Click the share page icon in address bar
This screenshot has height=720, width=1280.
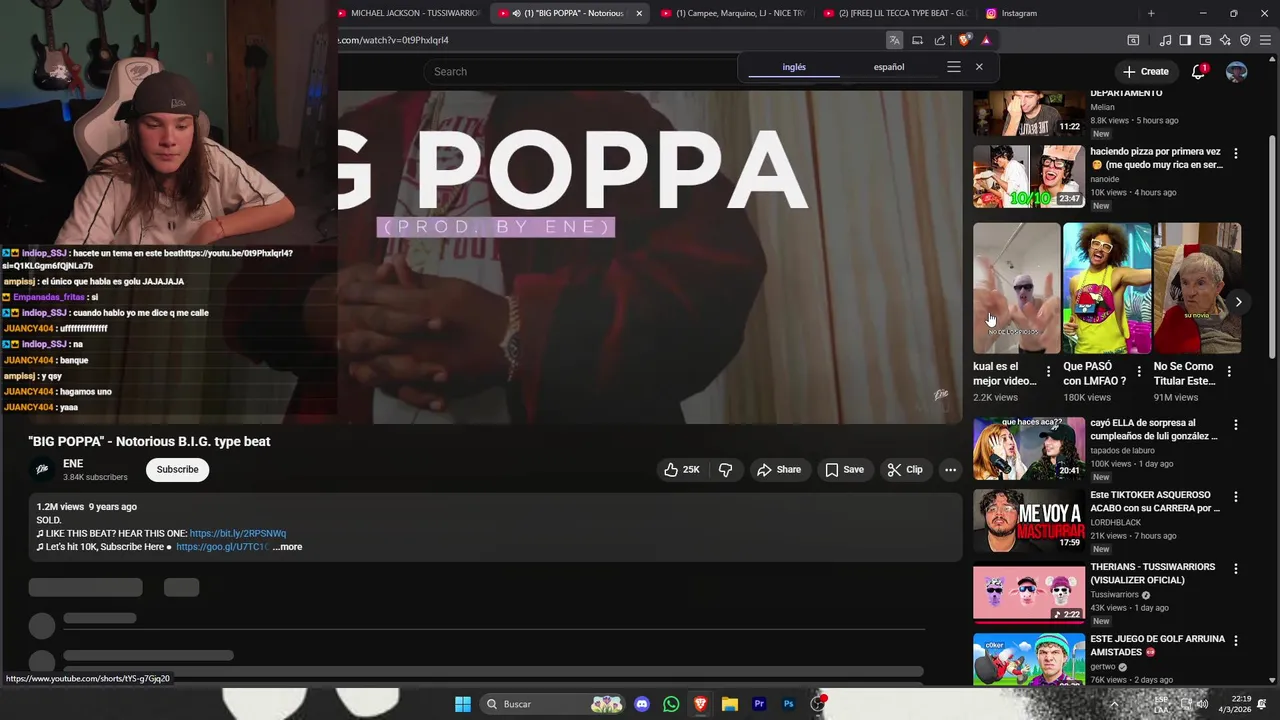point(940,40)
